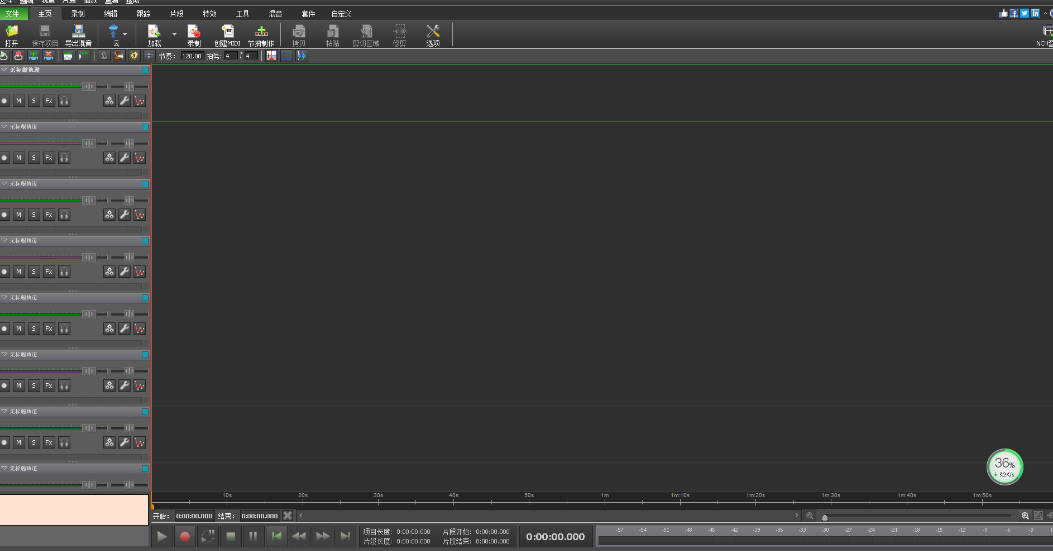Collapse the second track header triangle
This screenshot has width=1053, height=551.
[4, 126]
